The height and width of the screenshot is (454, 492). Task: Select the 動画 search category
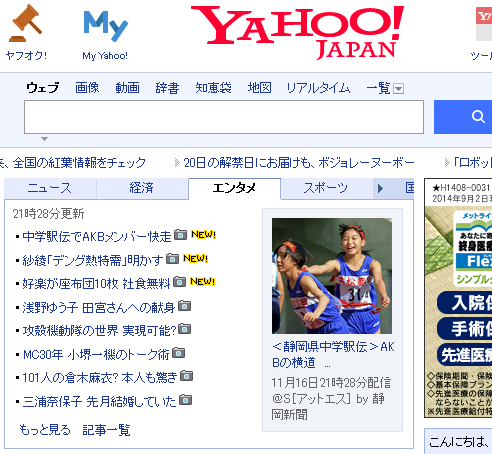(127, 88)
